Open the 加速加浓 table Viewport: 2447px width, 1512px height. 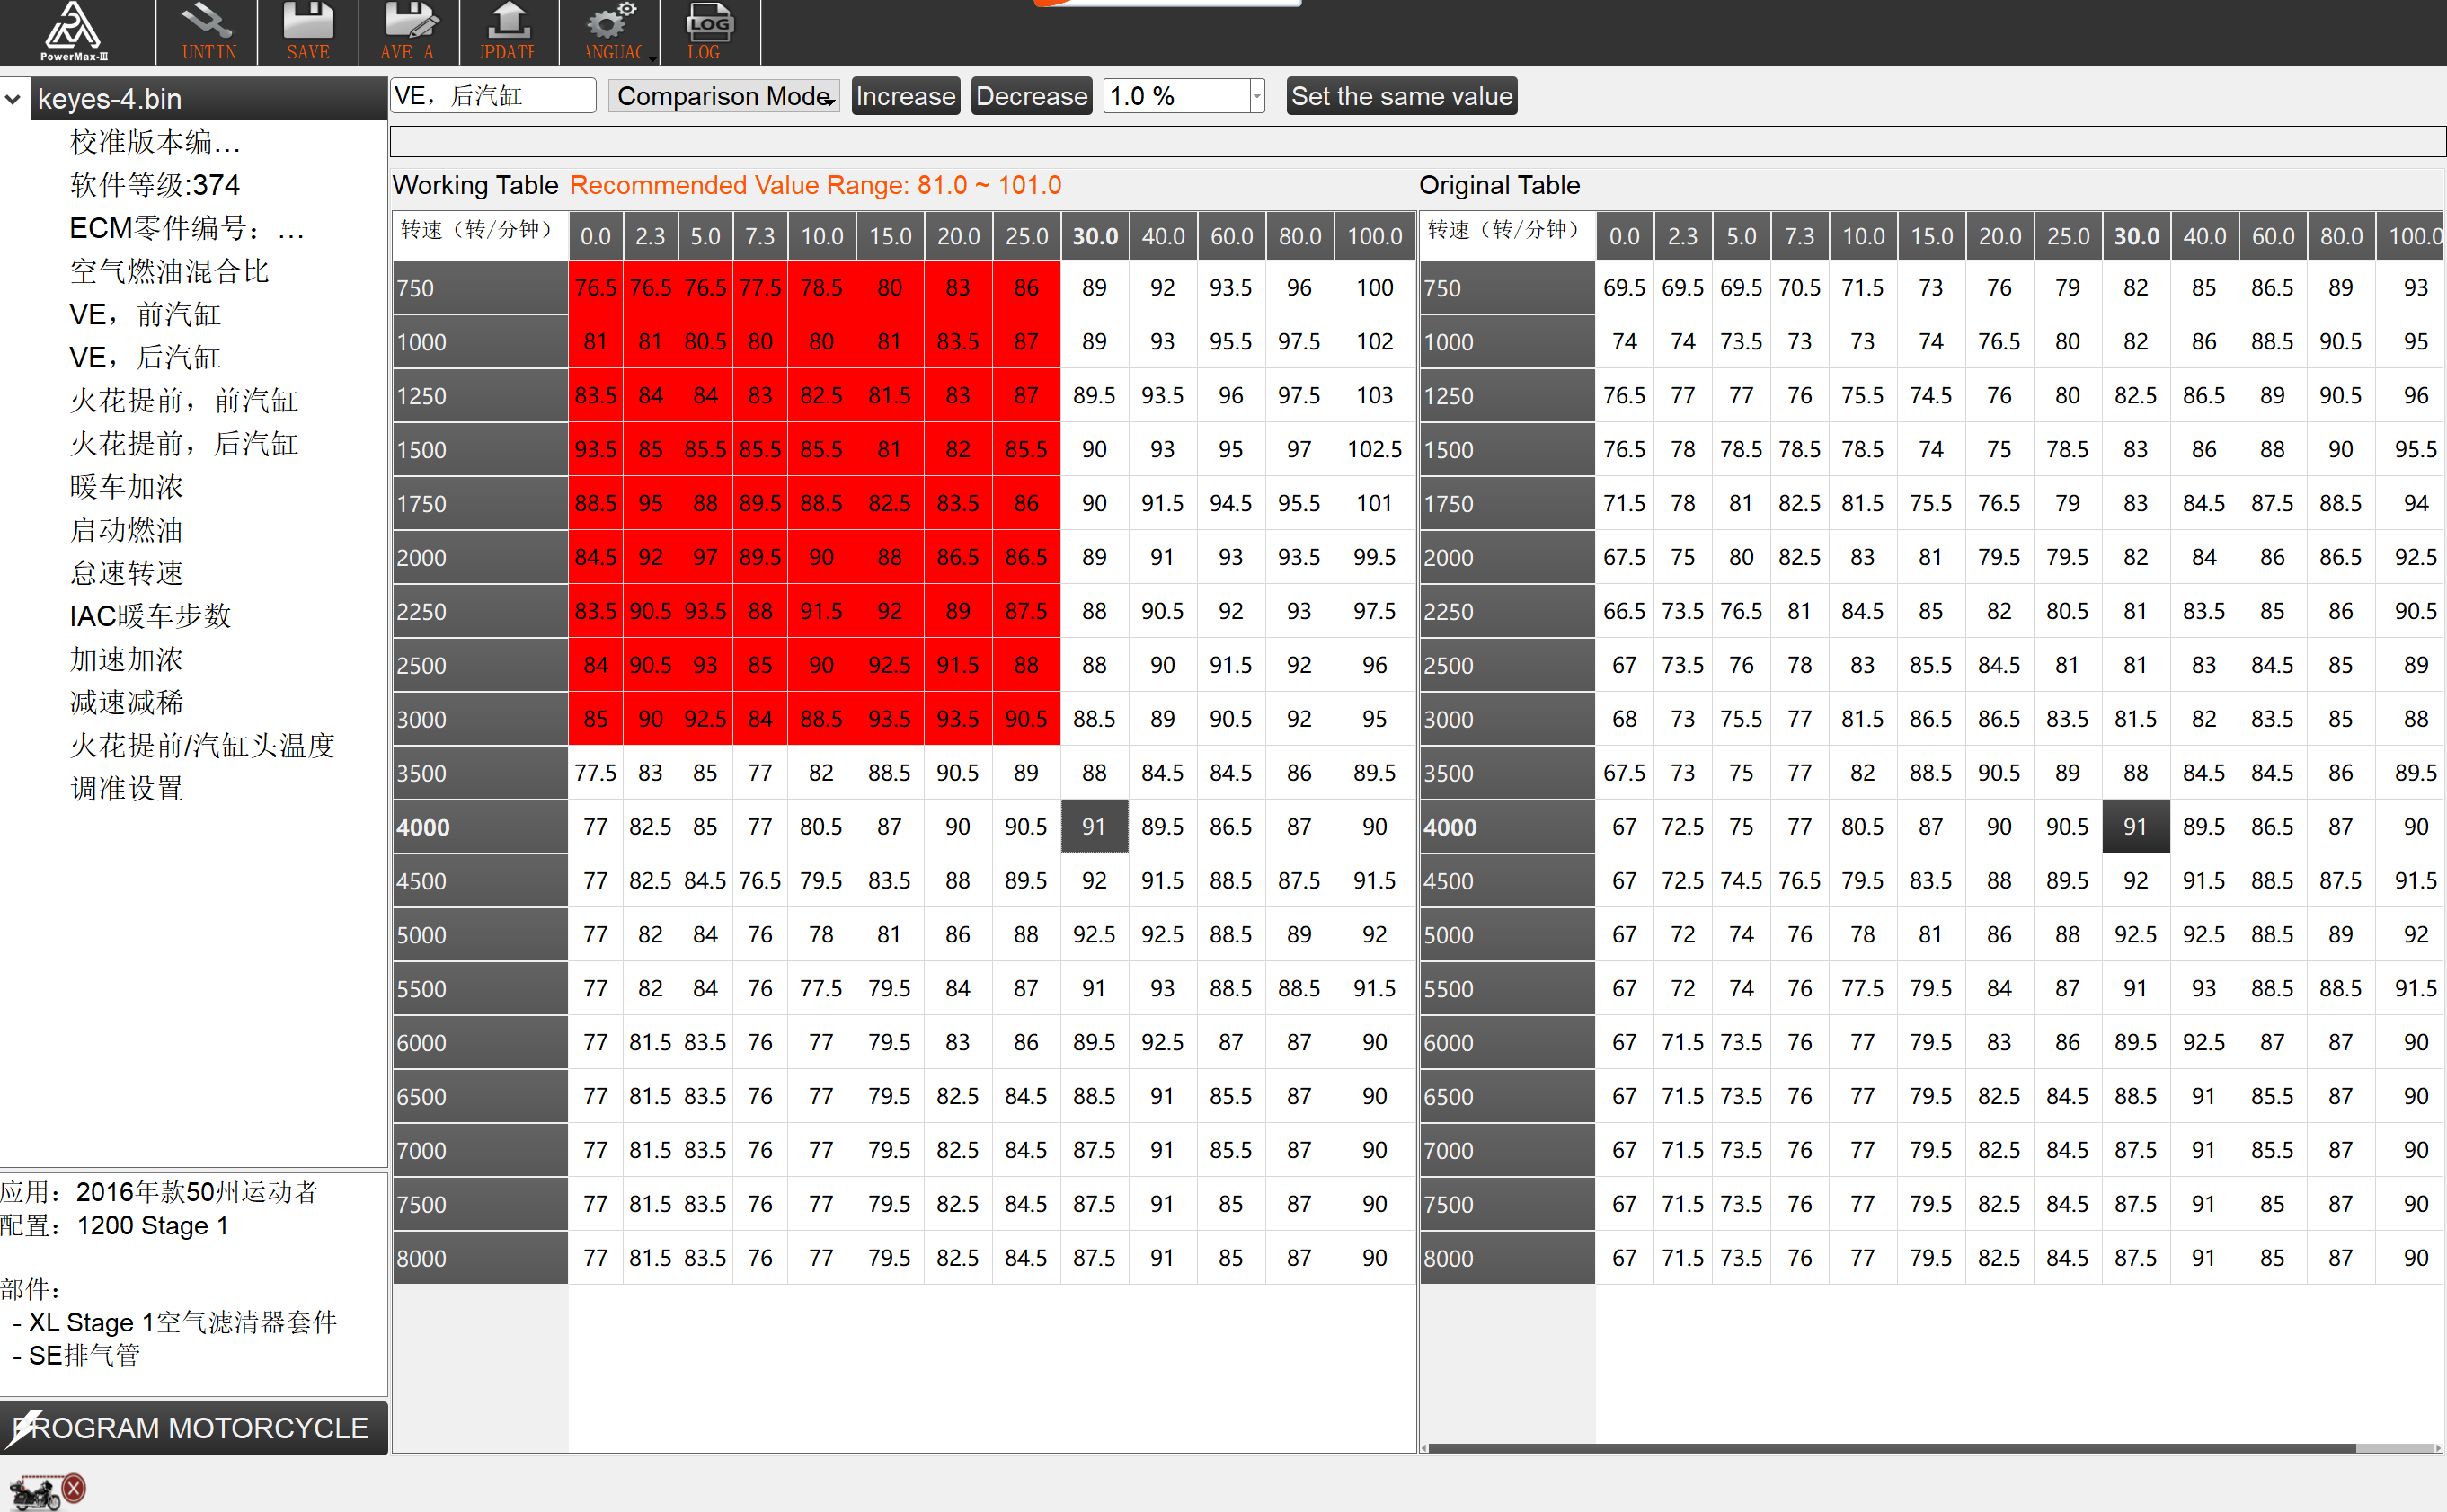coord(126,659)
